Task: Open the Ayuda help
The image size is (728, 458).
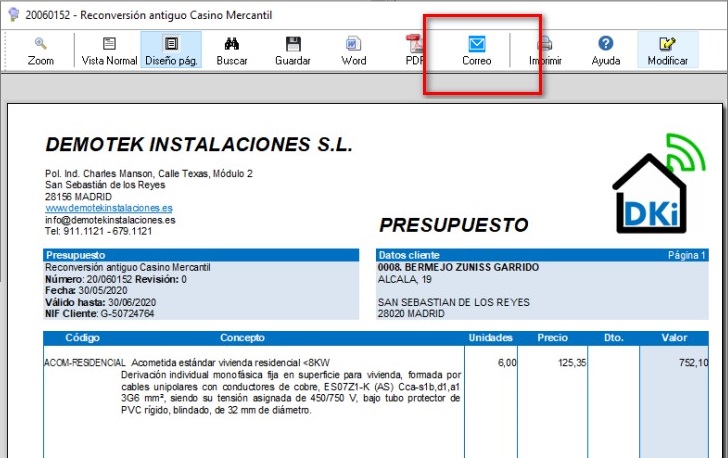Action: pyautogui.click(x=605, y=51)
